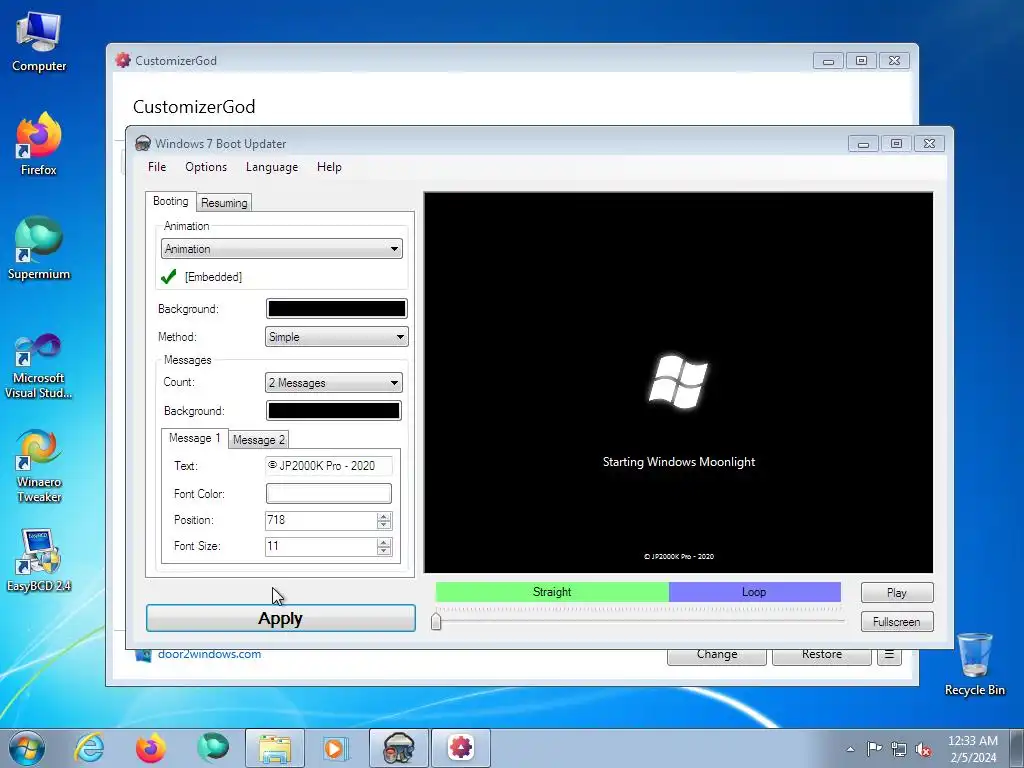Click the Apply button
This screenshot has height=768, width=1024.
point(281,618)
